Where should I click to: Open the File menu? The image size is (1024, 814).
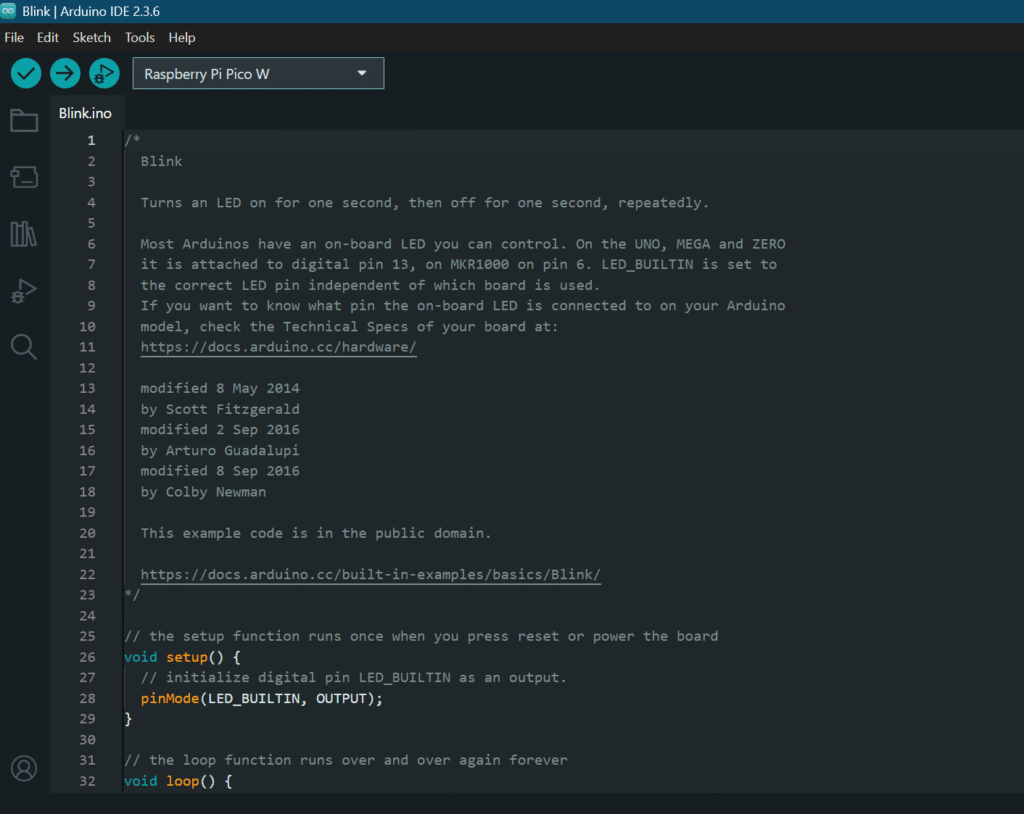(14, 38)
